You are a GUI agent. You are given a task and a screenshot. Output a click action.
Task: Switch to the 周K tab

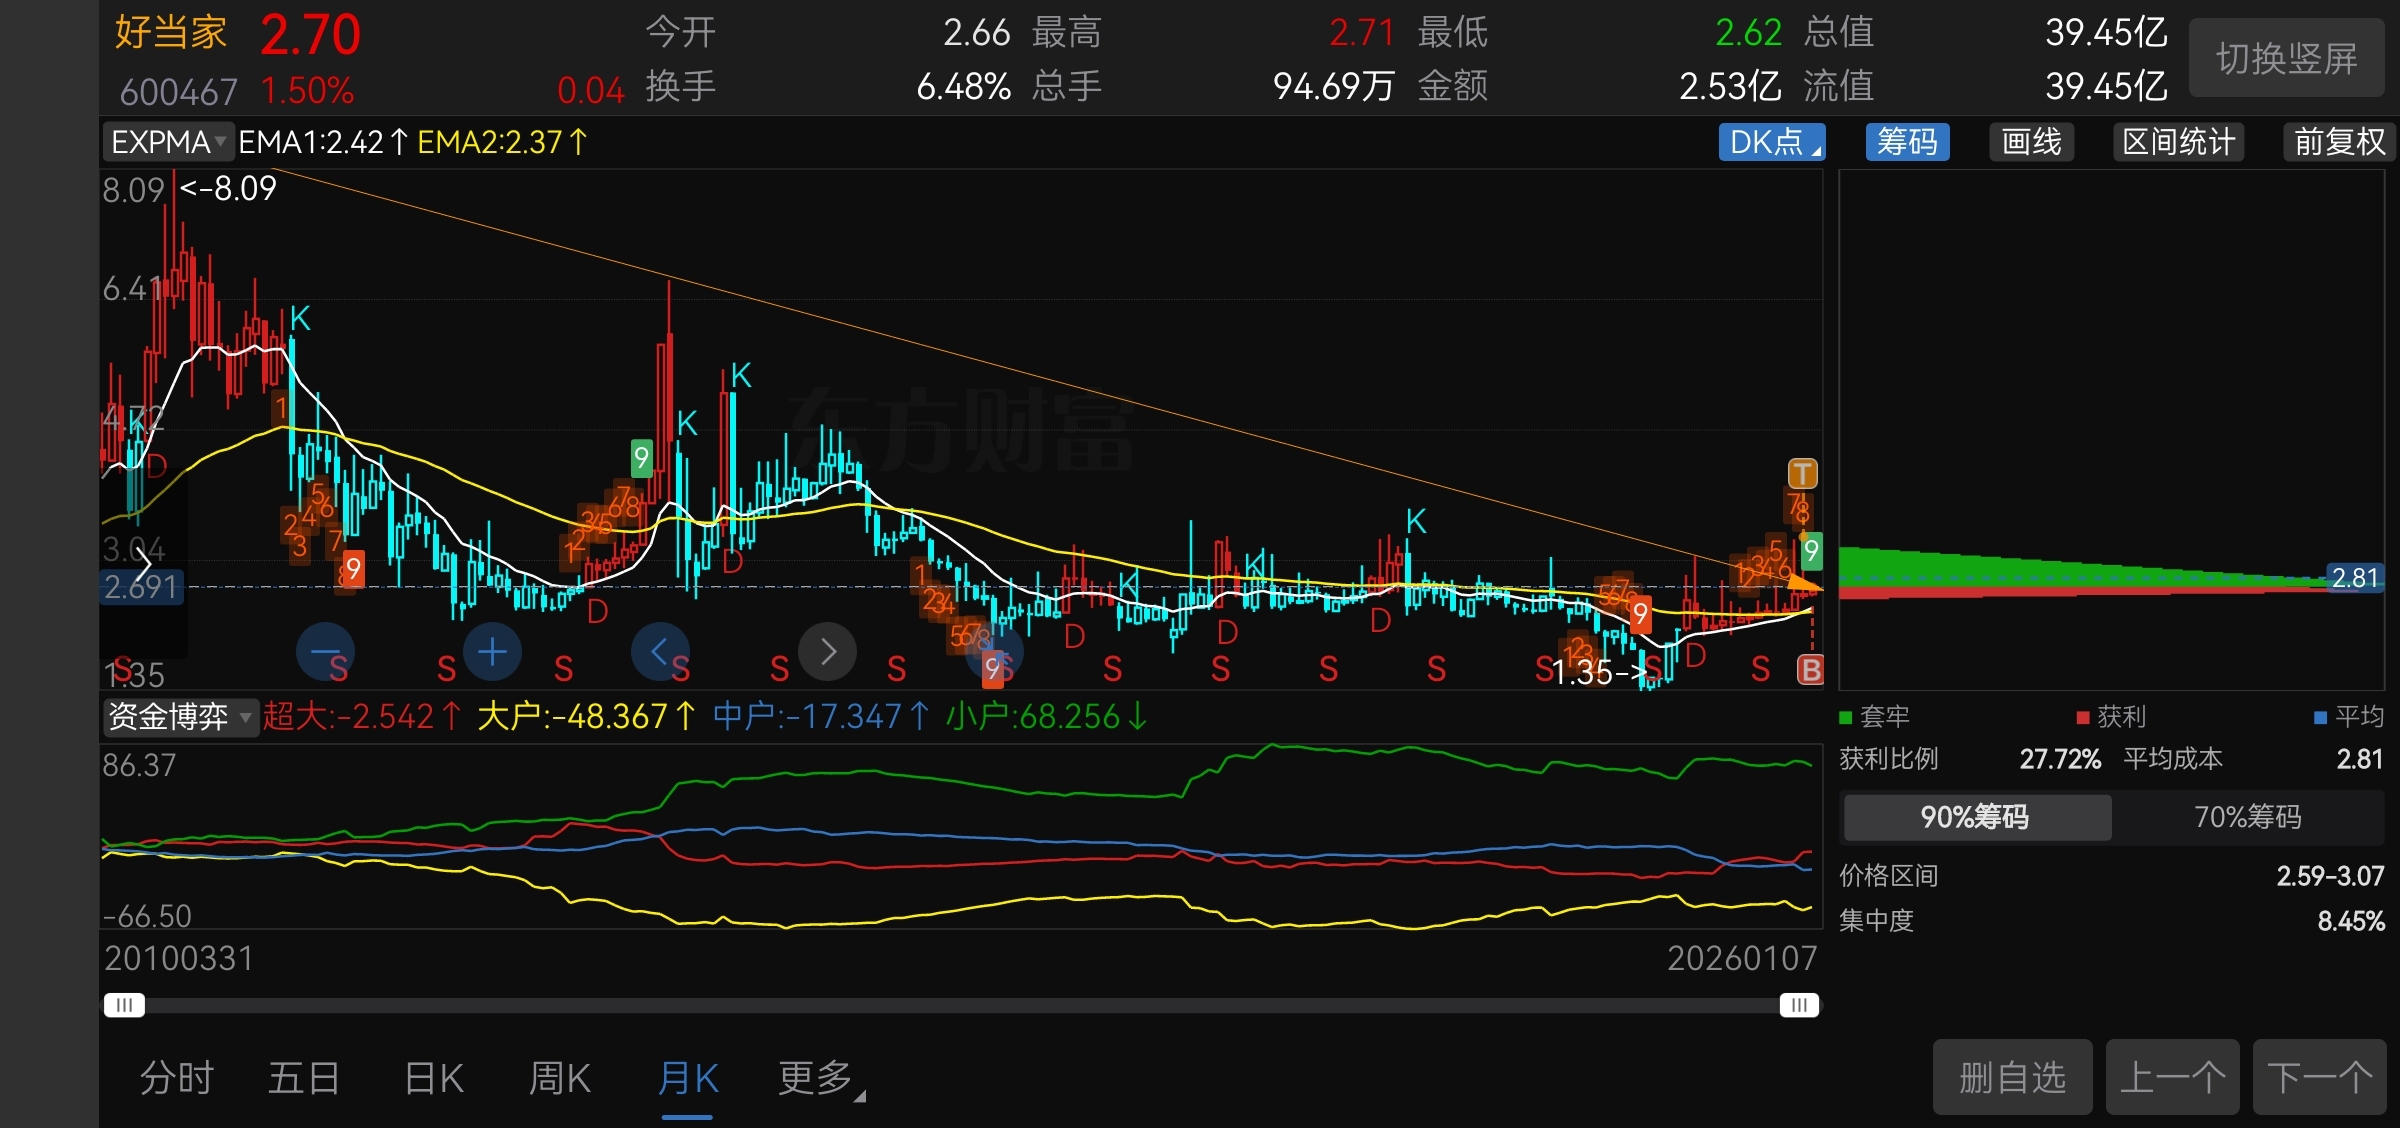560,1079
